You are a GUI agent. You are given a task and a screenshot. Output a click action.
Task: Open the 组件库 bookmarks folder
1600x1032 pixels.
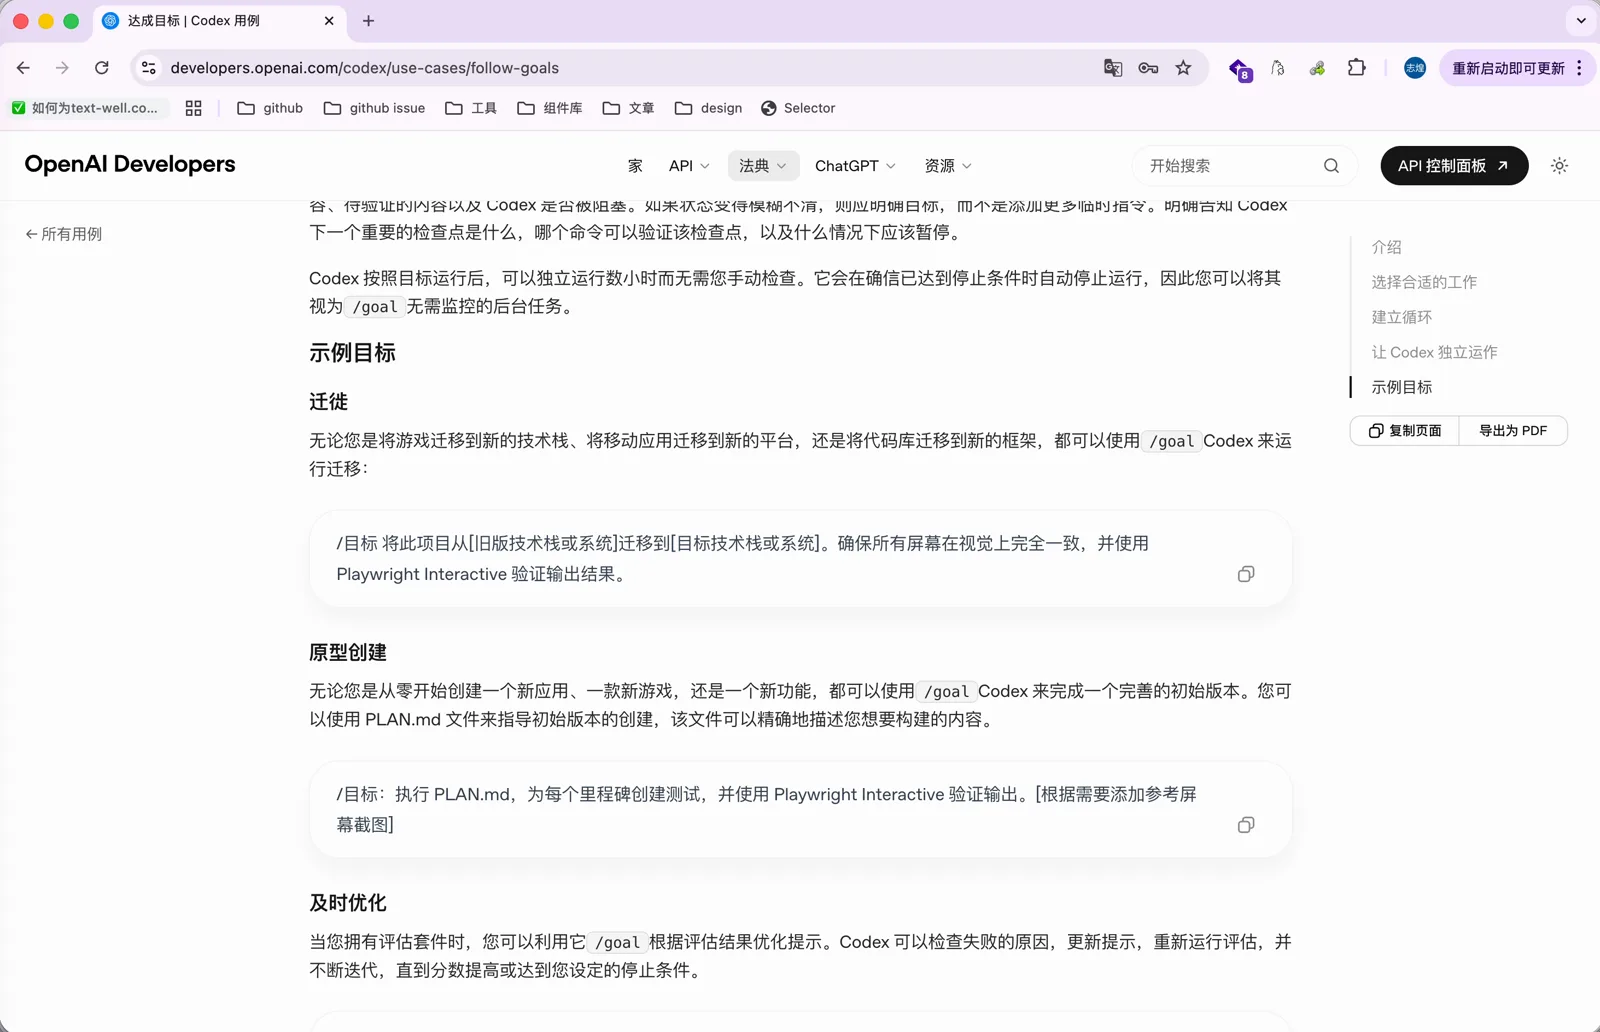pyautogui.click(x=550, y=108)
